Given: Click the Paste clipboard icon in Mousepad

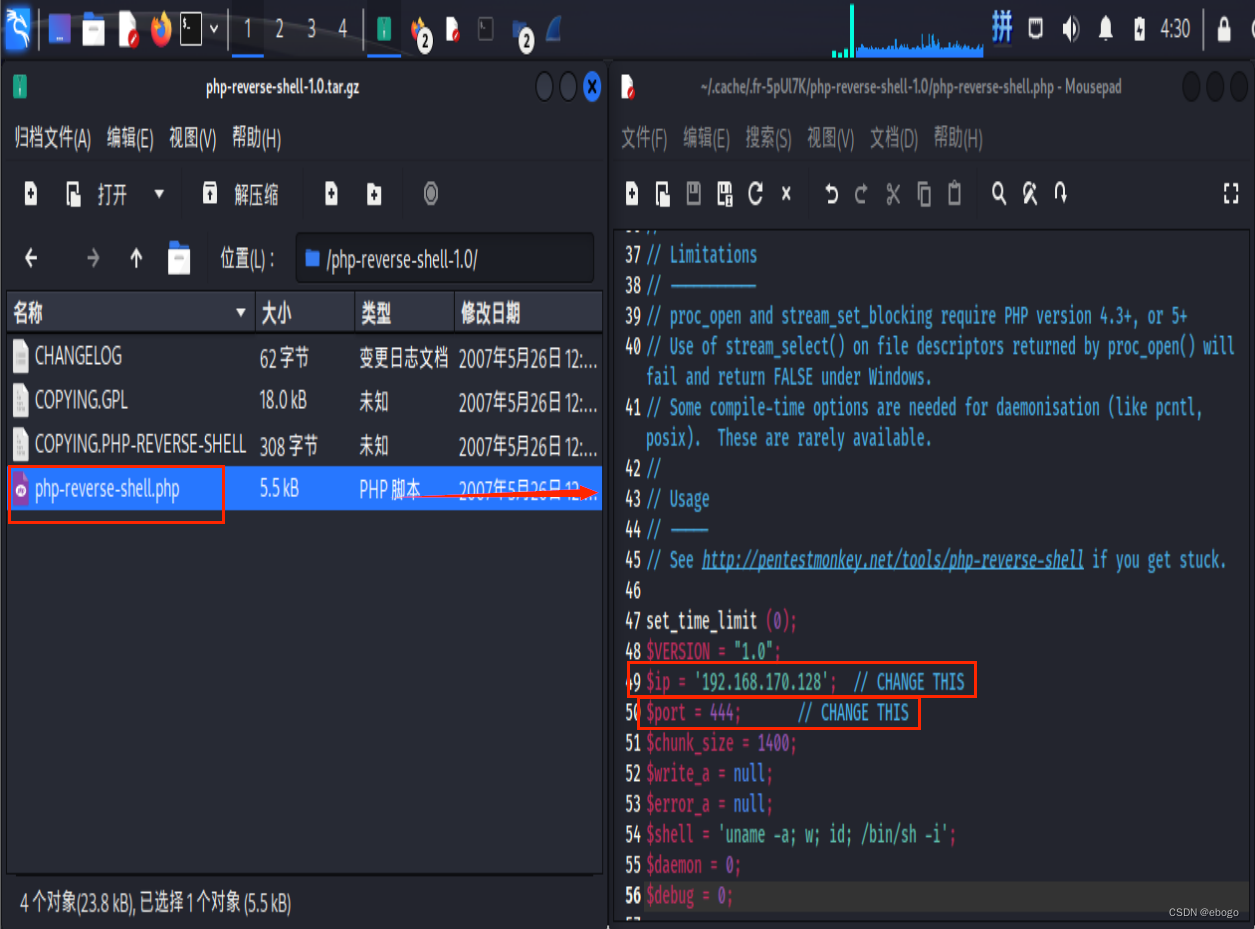Looking at the screenshot, I should tap(955, 193).
